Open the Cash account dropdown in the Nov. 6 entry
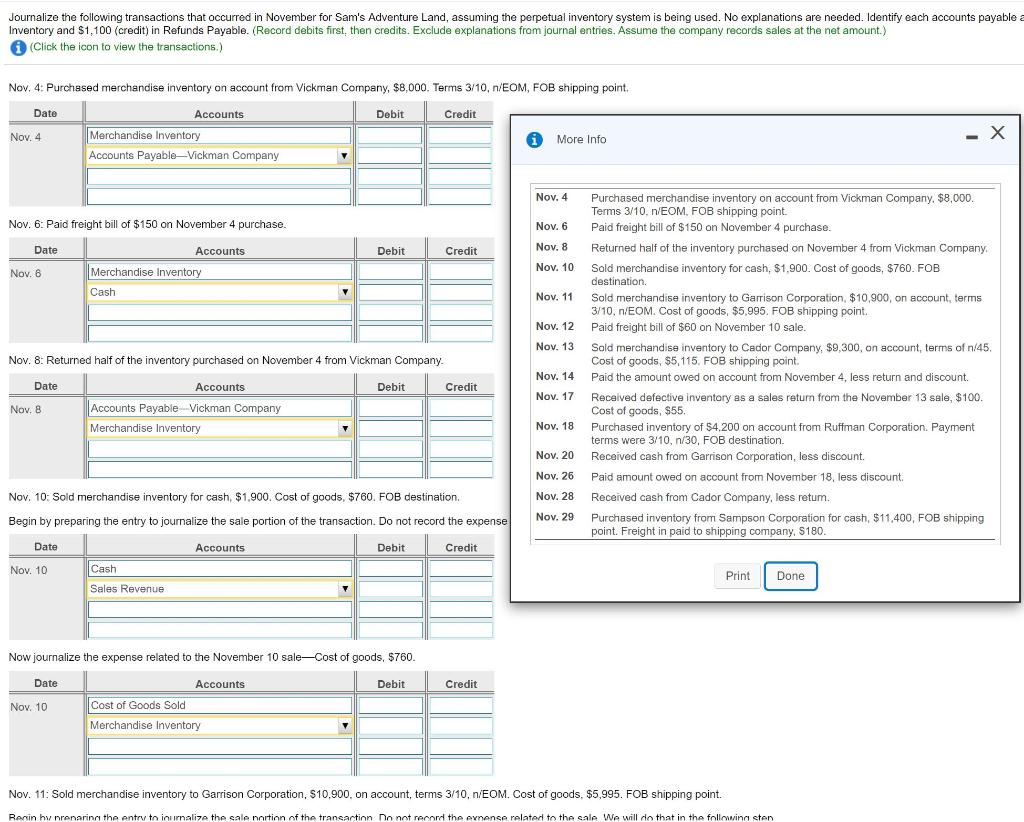 coord(344,293)
